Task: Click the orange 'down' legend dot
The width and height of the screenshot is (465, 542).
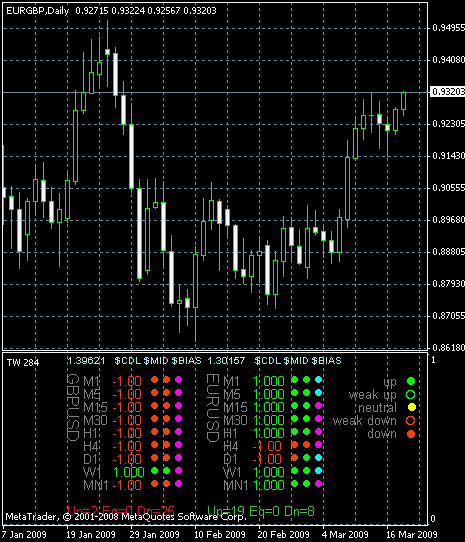Action: [x=411, y=433]
